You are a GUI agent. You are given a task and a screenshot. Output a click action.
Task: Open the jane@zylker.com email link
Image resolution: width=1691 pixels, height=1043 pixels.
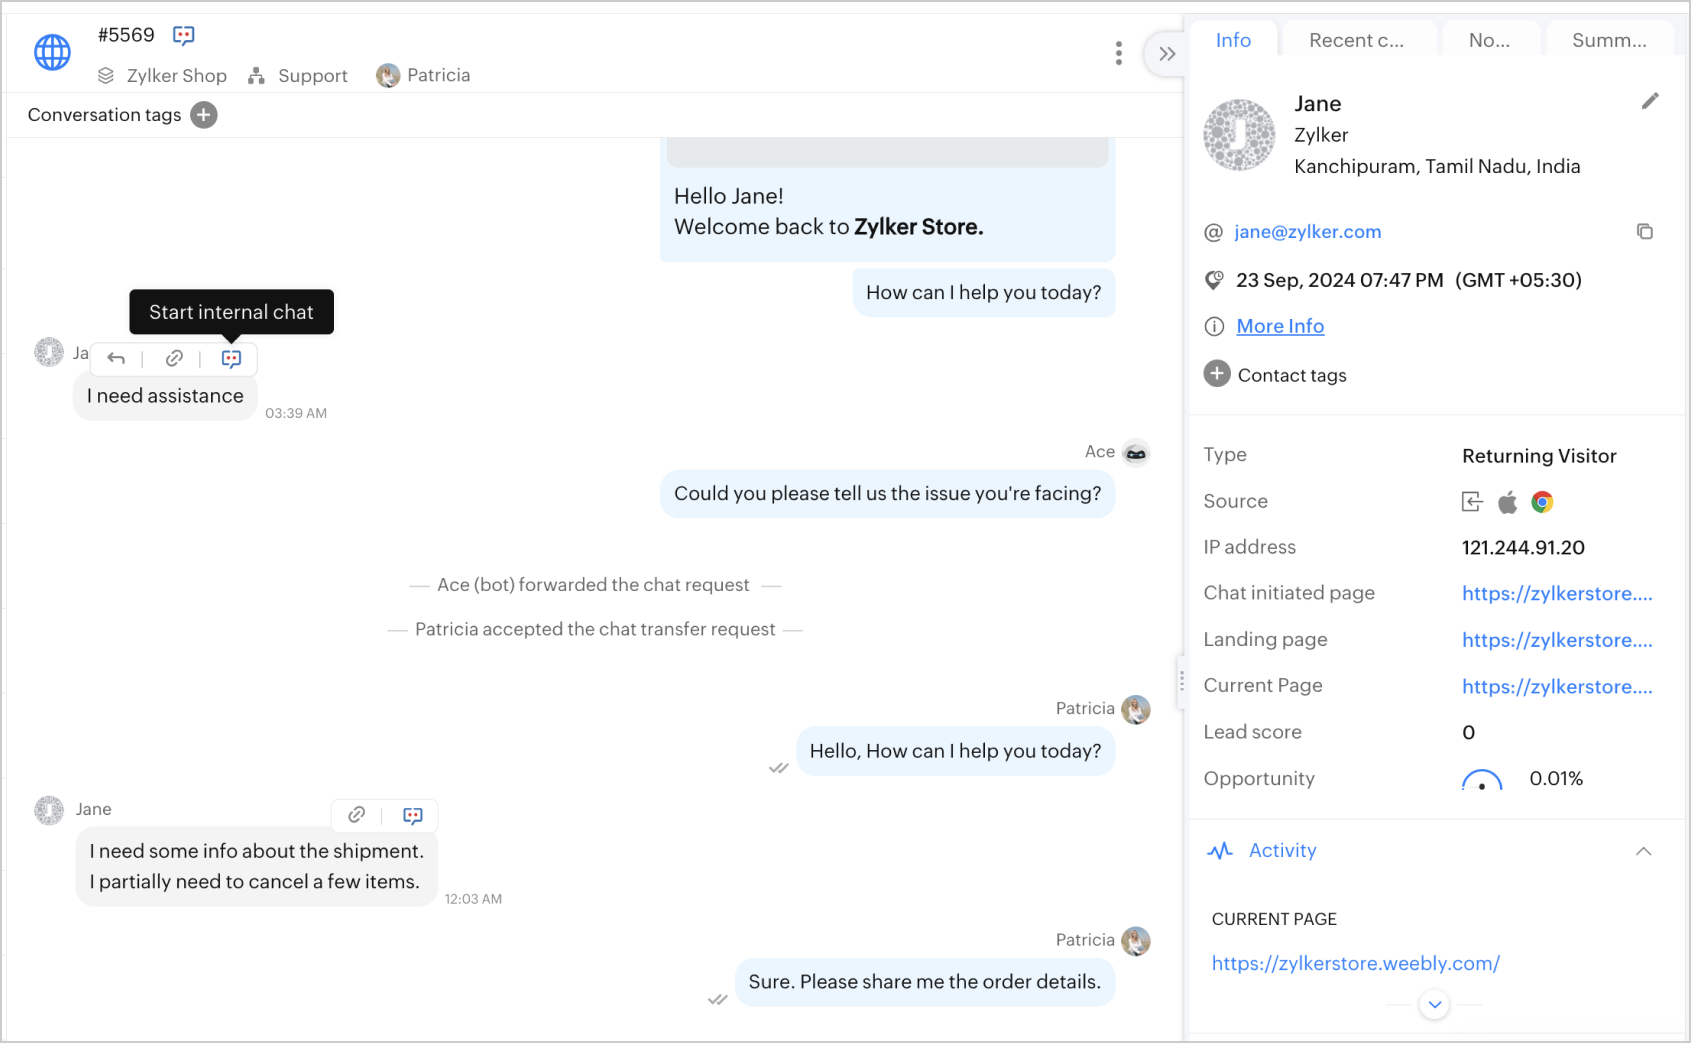coord(1307,232)
